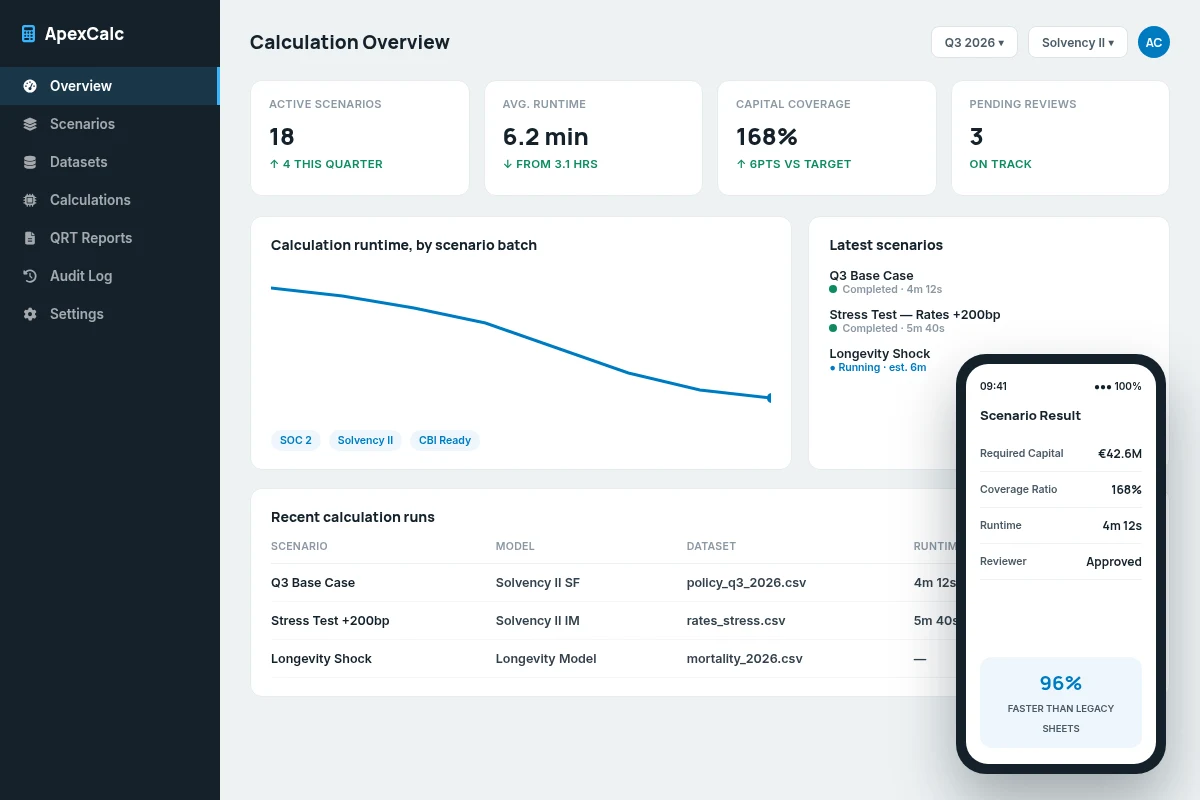Click Reviewer Approved row on phone
Viewport: 1200px width, 800px height.
1061,562
